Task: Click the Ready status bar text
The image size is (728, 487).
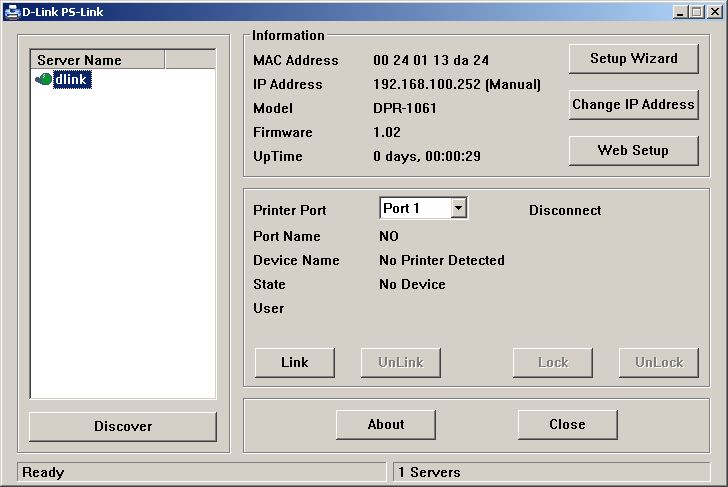Action: pyautogui.click(x=43, y=473)
